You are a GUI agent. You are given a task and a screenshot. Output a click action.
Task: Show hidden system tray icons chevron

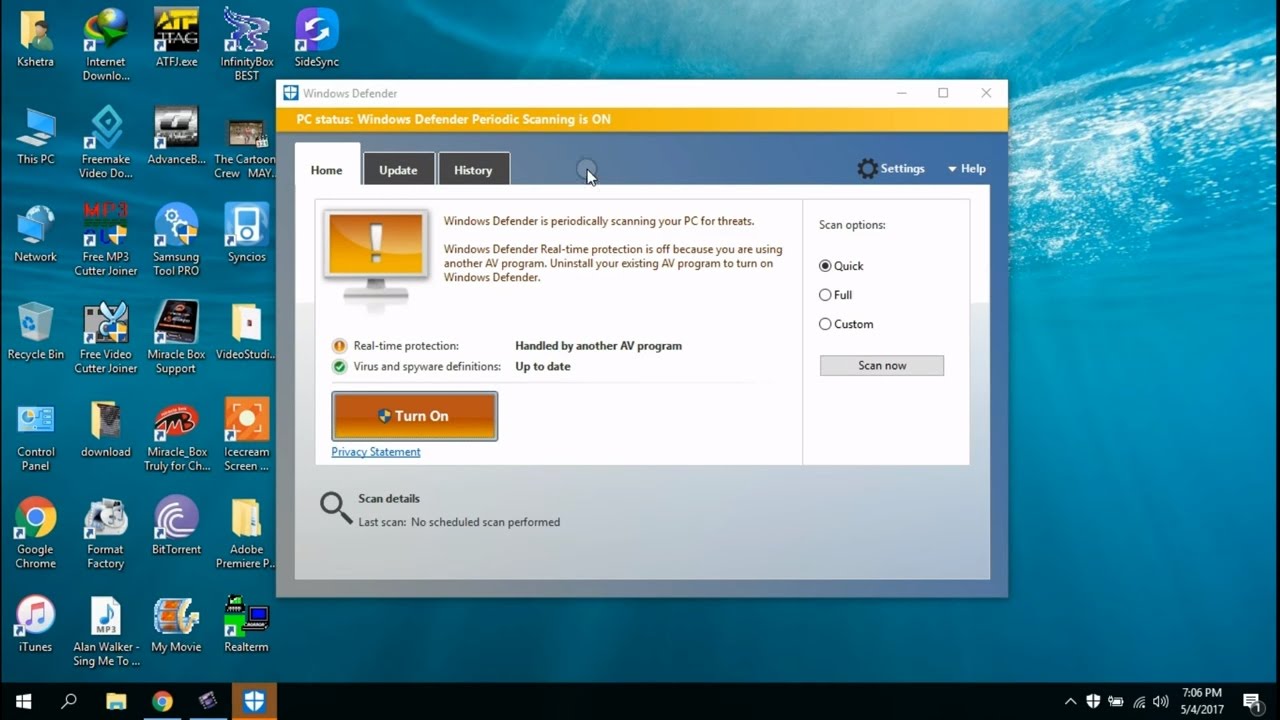[1070, 702]
